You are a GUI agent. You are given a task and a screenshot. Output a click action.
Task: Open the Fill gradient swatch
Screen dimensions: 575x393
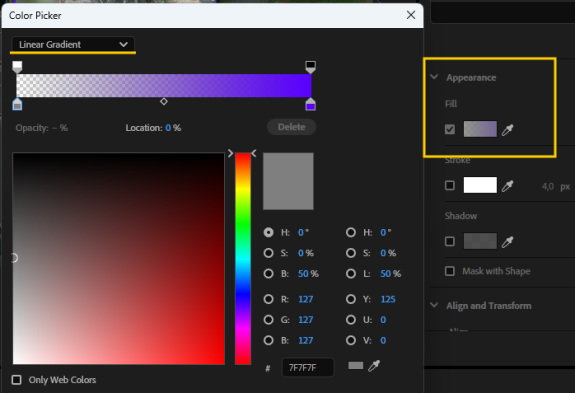(x=480, y=129)
